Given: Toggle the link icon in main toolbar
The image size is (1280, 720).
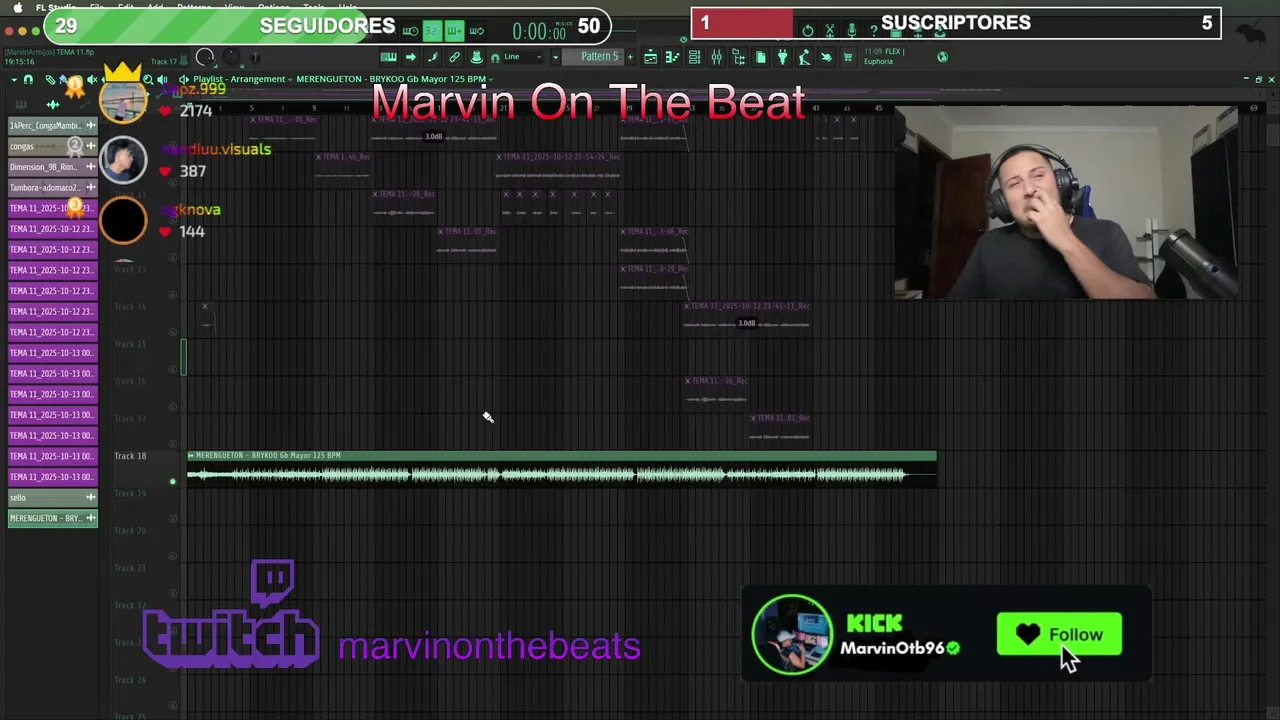Looking at the screenshot, I should [454, 57].
